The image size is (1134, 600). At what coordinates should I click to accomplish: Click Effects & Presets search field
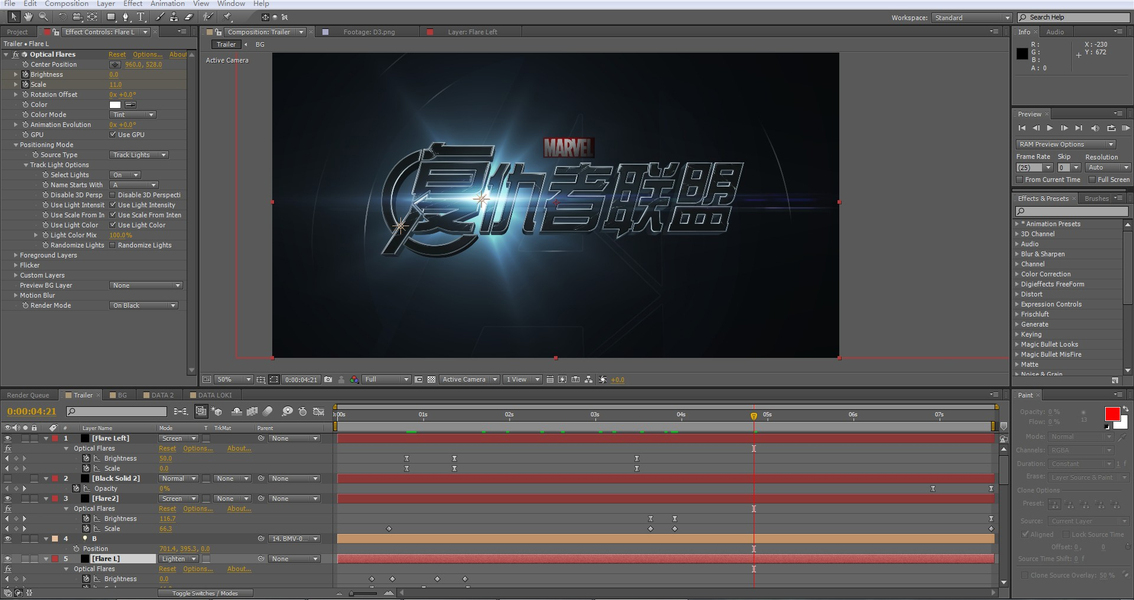tap(1071, 211)
